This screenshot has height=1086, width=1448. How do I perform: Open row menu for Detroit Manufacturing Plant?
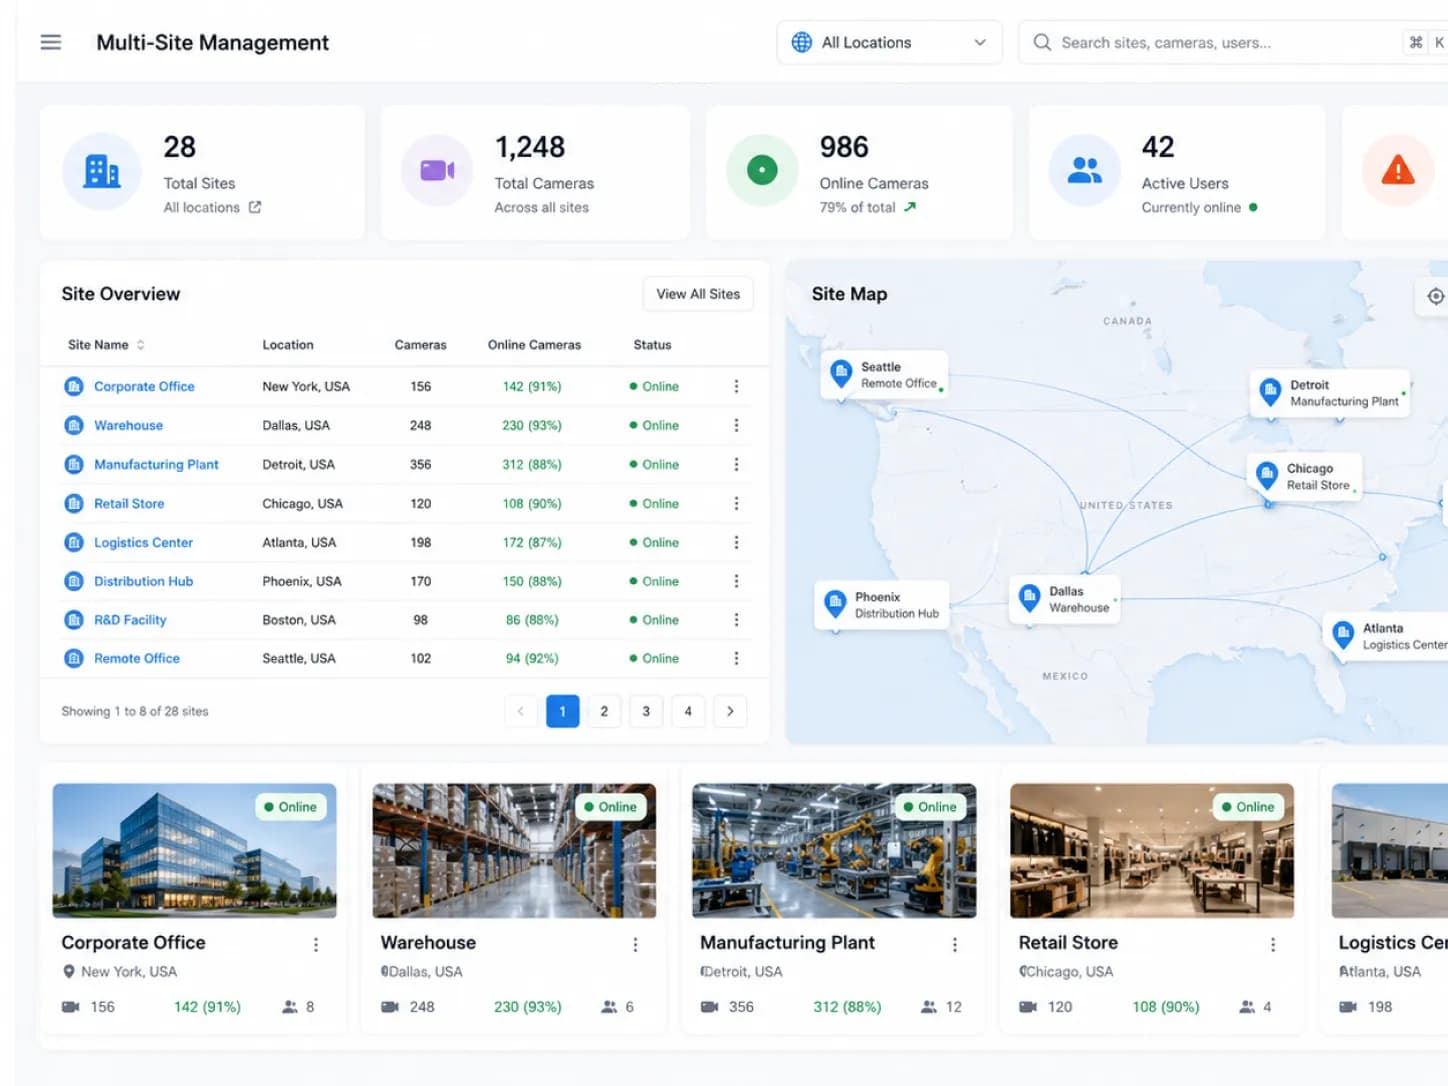pos(736,464)
